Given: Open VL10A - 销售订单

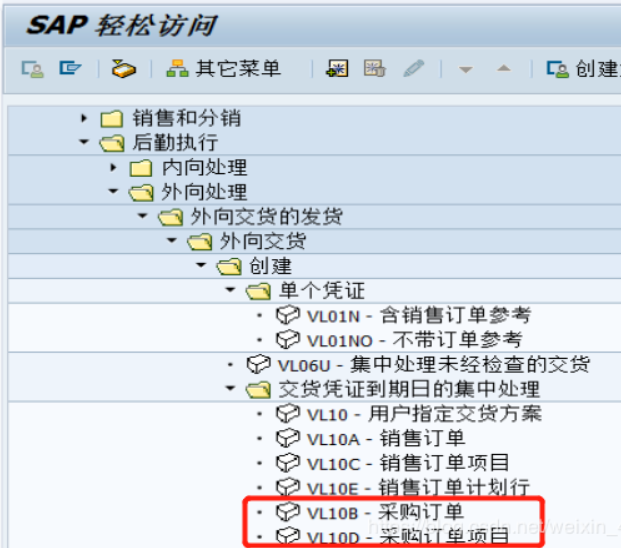Looking at the screenshot, I should tap(386, 439).
